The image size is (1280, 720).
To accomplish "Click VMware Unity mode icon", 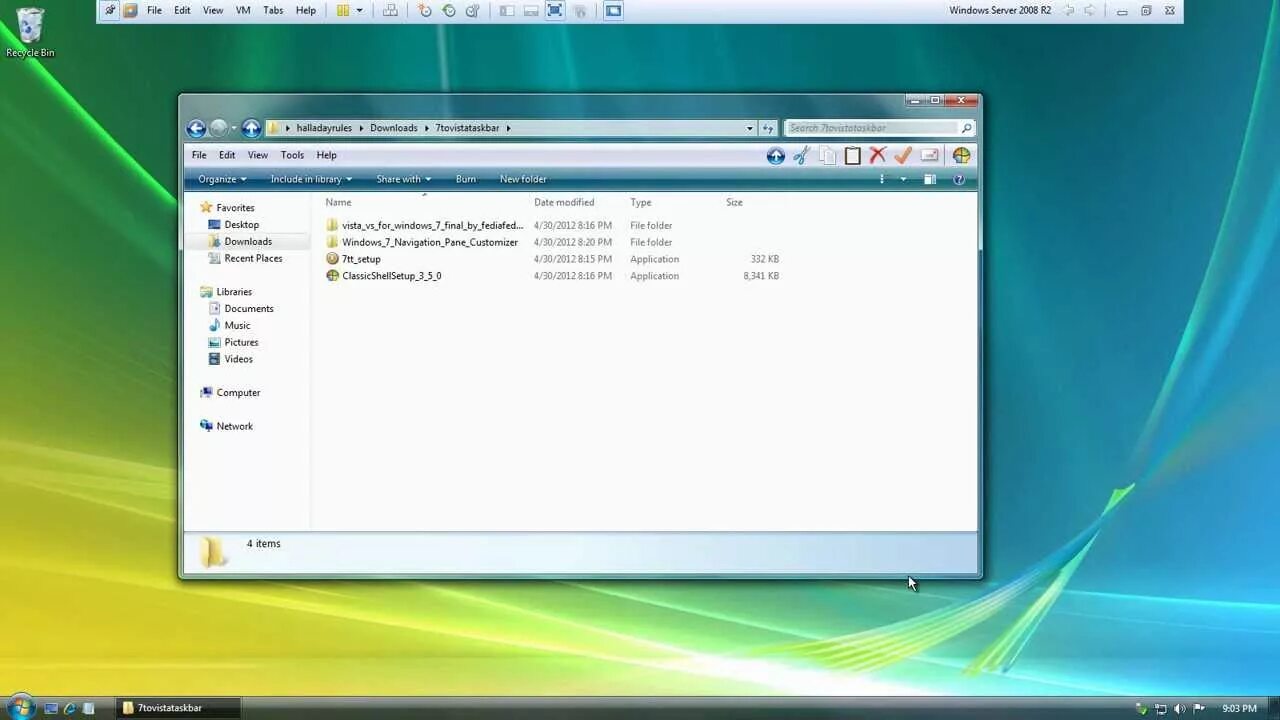I will point(579,10).
